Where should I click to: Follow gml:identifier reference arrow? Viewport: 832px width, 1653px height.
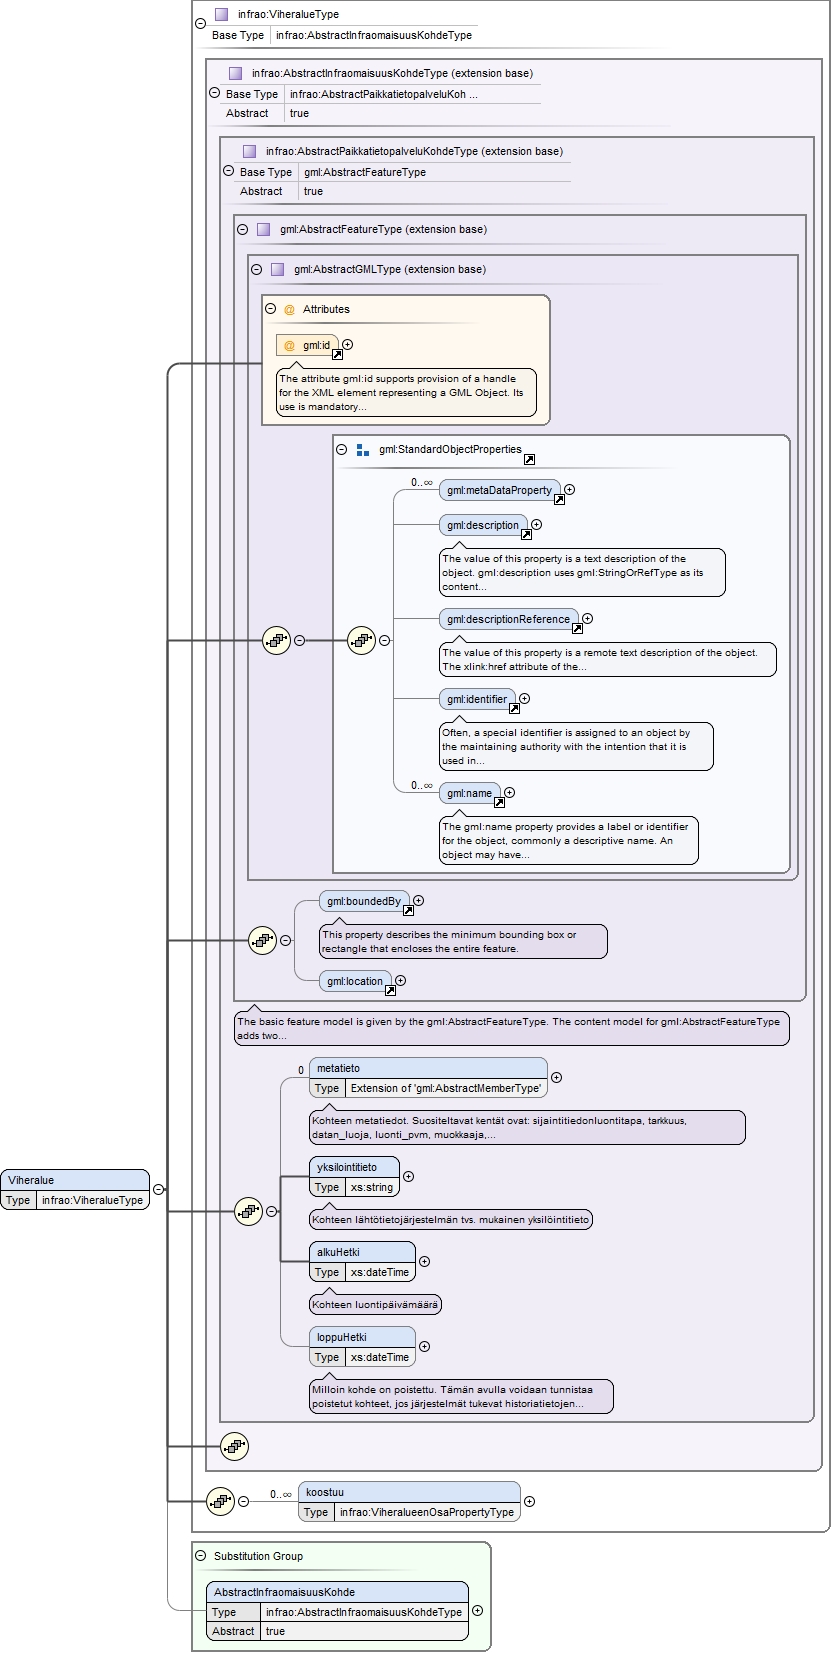[514, 708]
